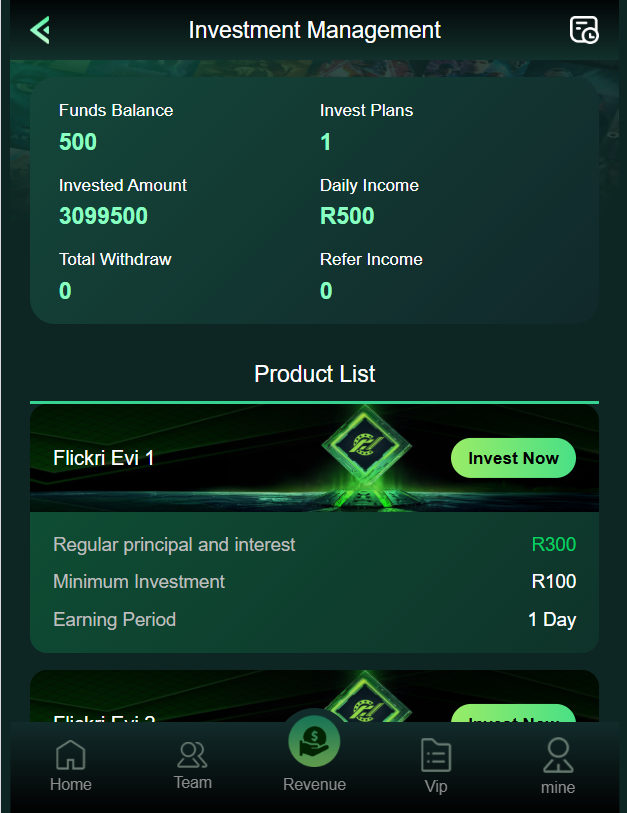Open the investment history records icon
This screenshot has height=813, width=627.
click(x=584, y=30)
